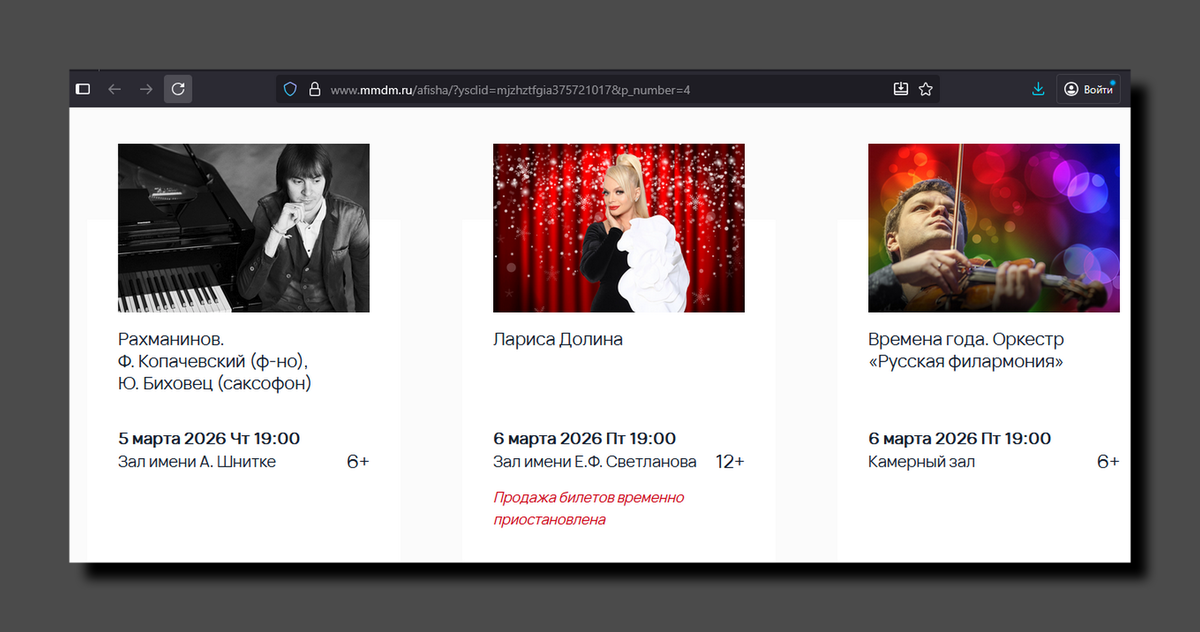Click the 12+ age rating badge
Viewport: 1200px width, 632px height.
coord(731,461)
